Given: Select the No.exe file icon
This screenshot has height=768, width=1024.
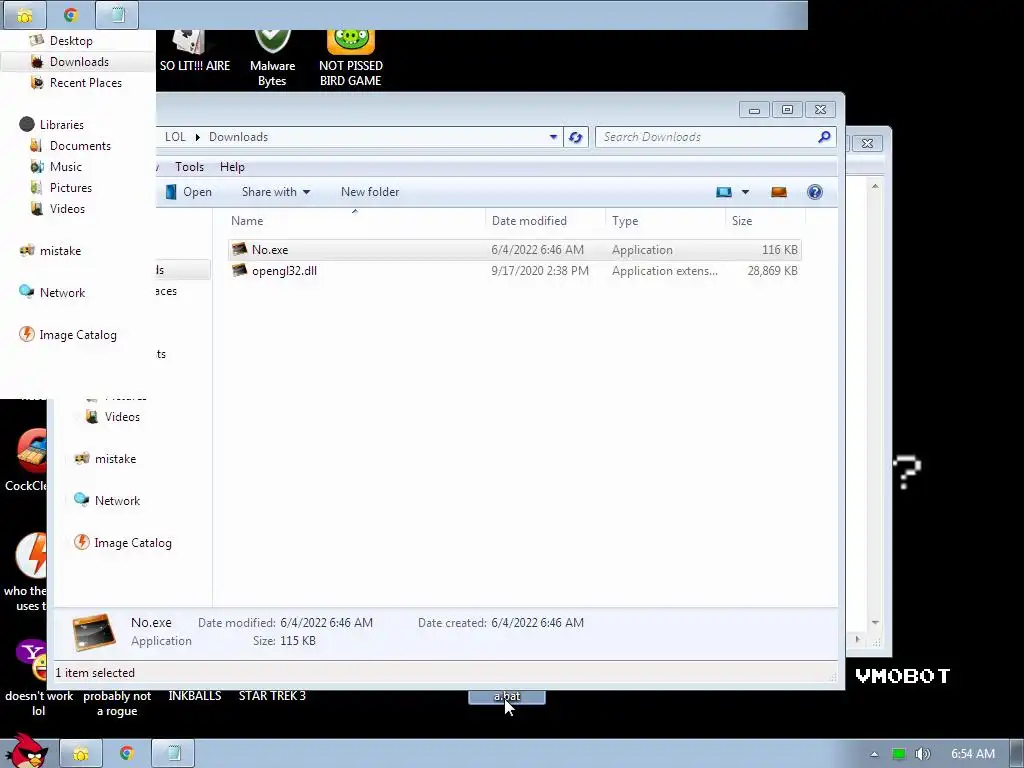Looking at the screenshot, I should coord(240,249).
